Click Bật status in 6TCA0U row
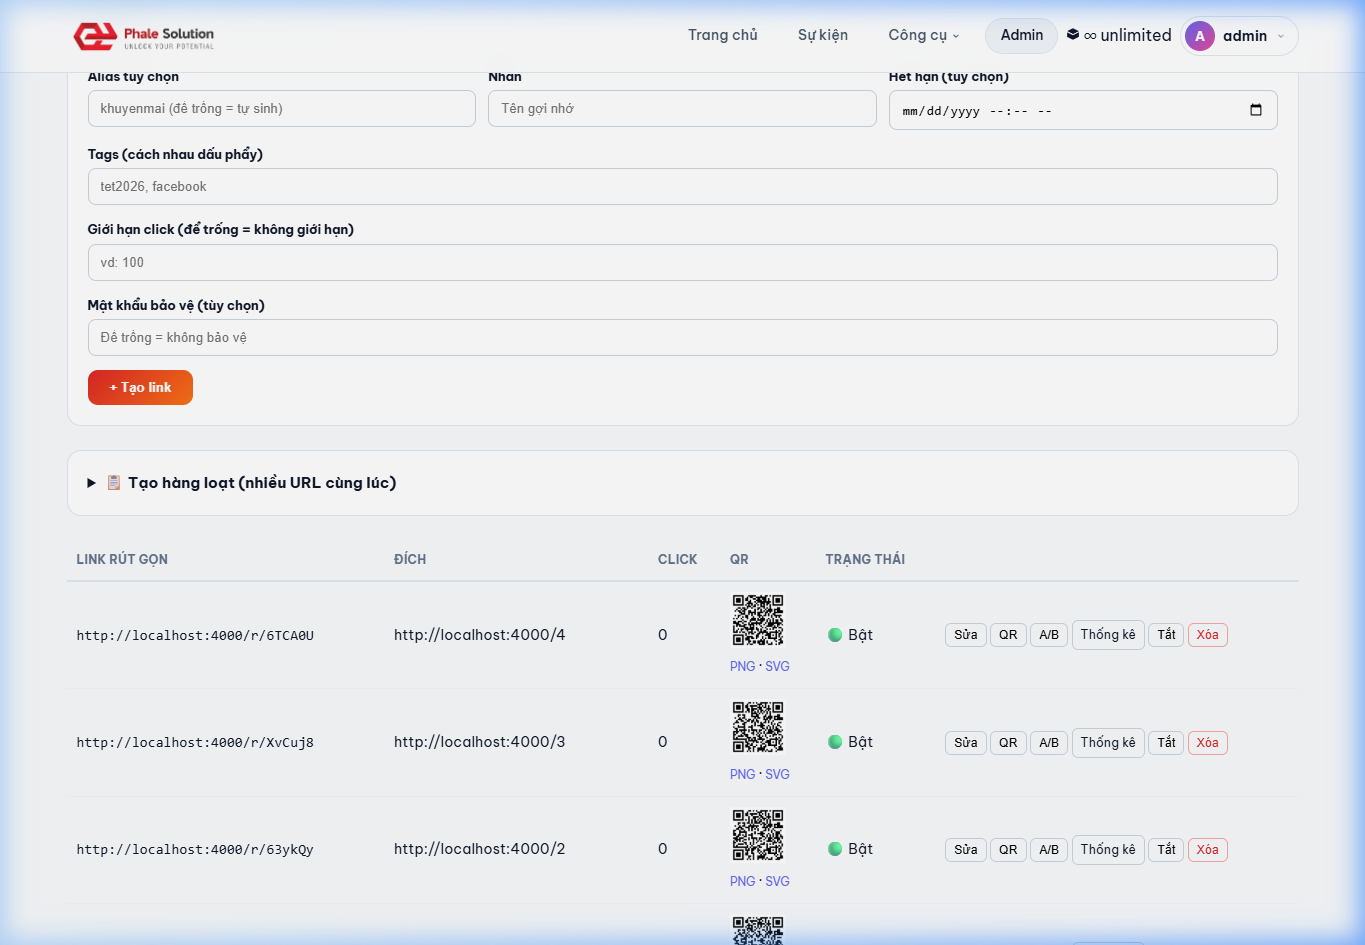 [x=850, y=635]
